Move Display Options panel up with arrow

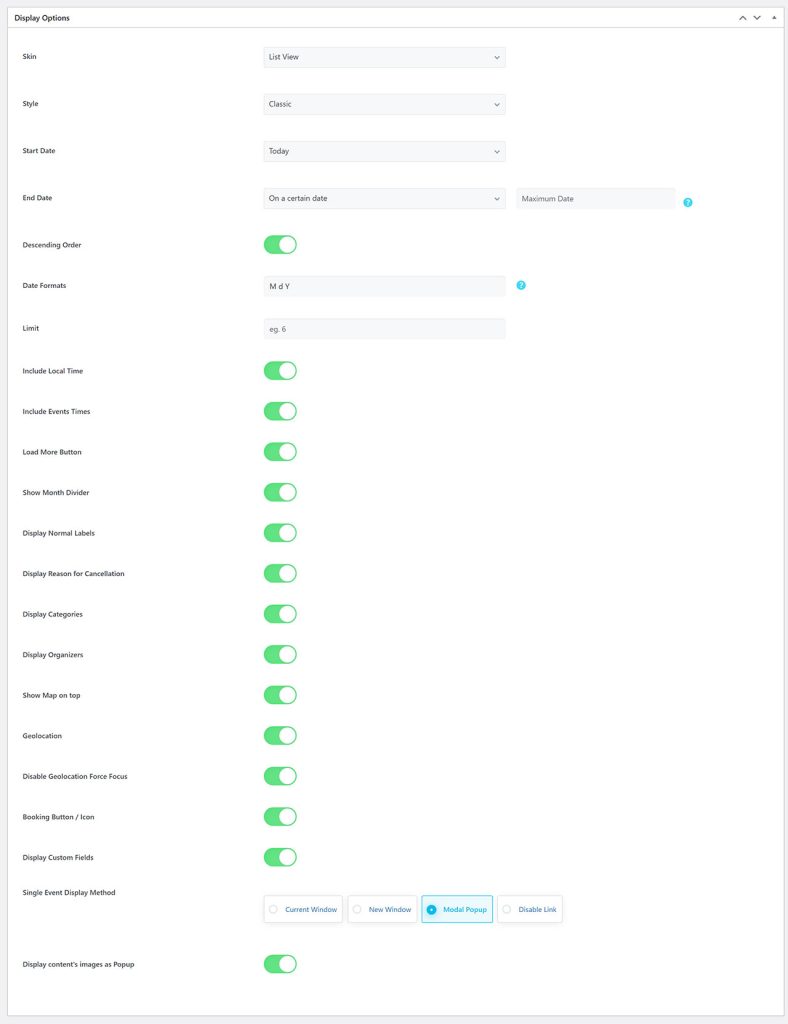(742, 18)
